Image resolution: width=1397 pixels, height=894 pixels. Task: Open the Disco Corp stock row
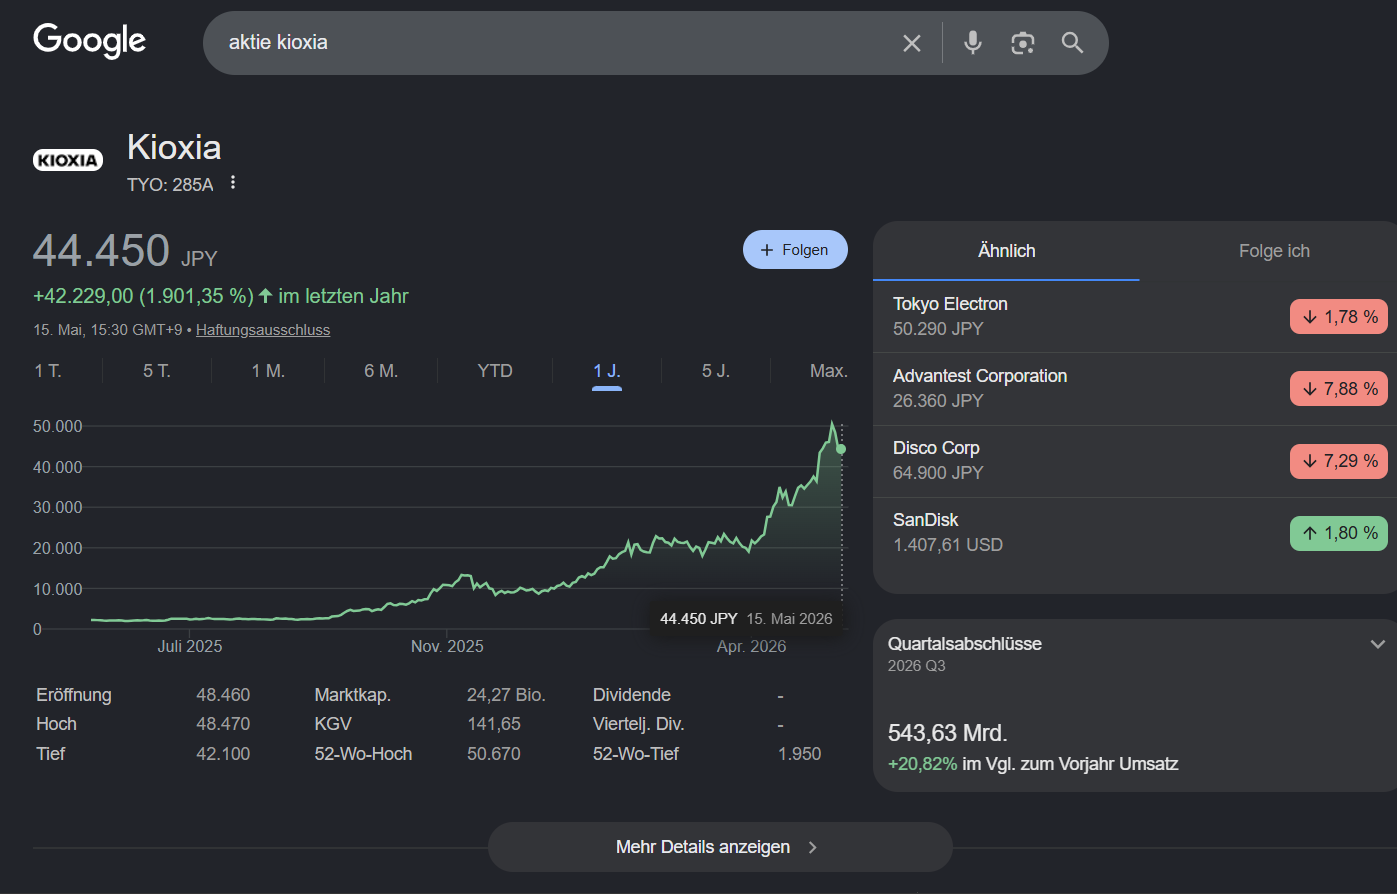pyautogui.click(x=1135, y=461)
